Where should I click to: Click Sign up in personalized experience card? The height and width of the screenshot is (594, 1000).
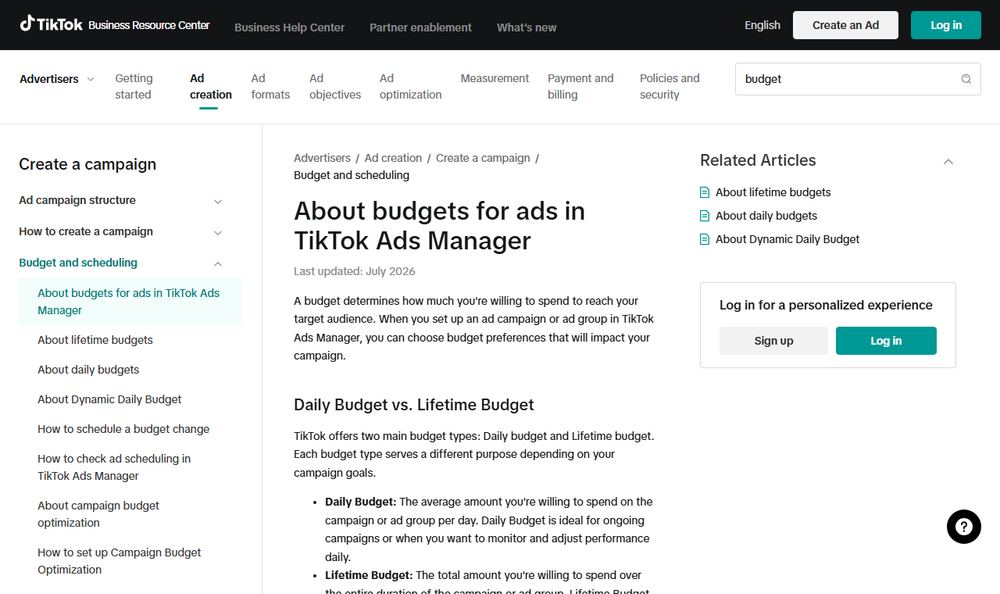pyautogui.click(x=774, y=341)
